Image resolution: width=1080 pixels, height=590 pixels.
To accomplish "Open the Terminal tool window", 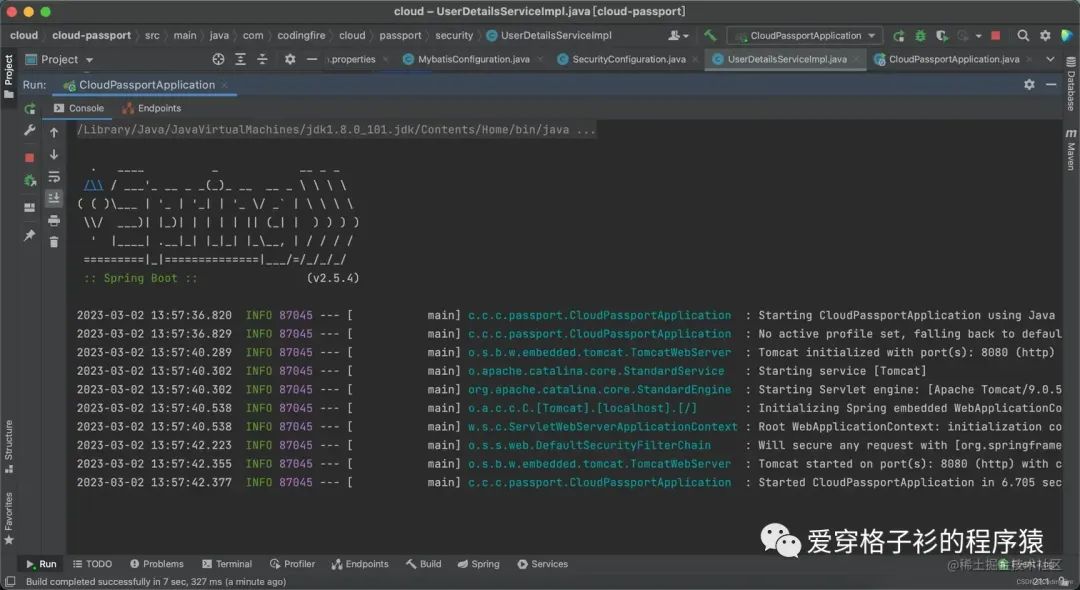I will click(228, 563).
